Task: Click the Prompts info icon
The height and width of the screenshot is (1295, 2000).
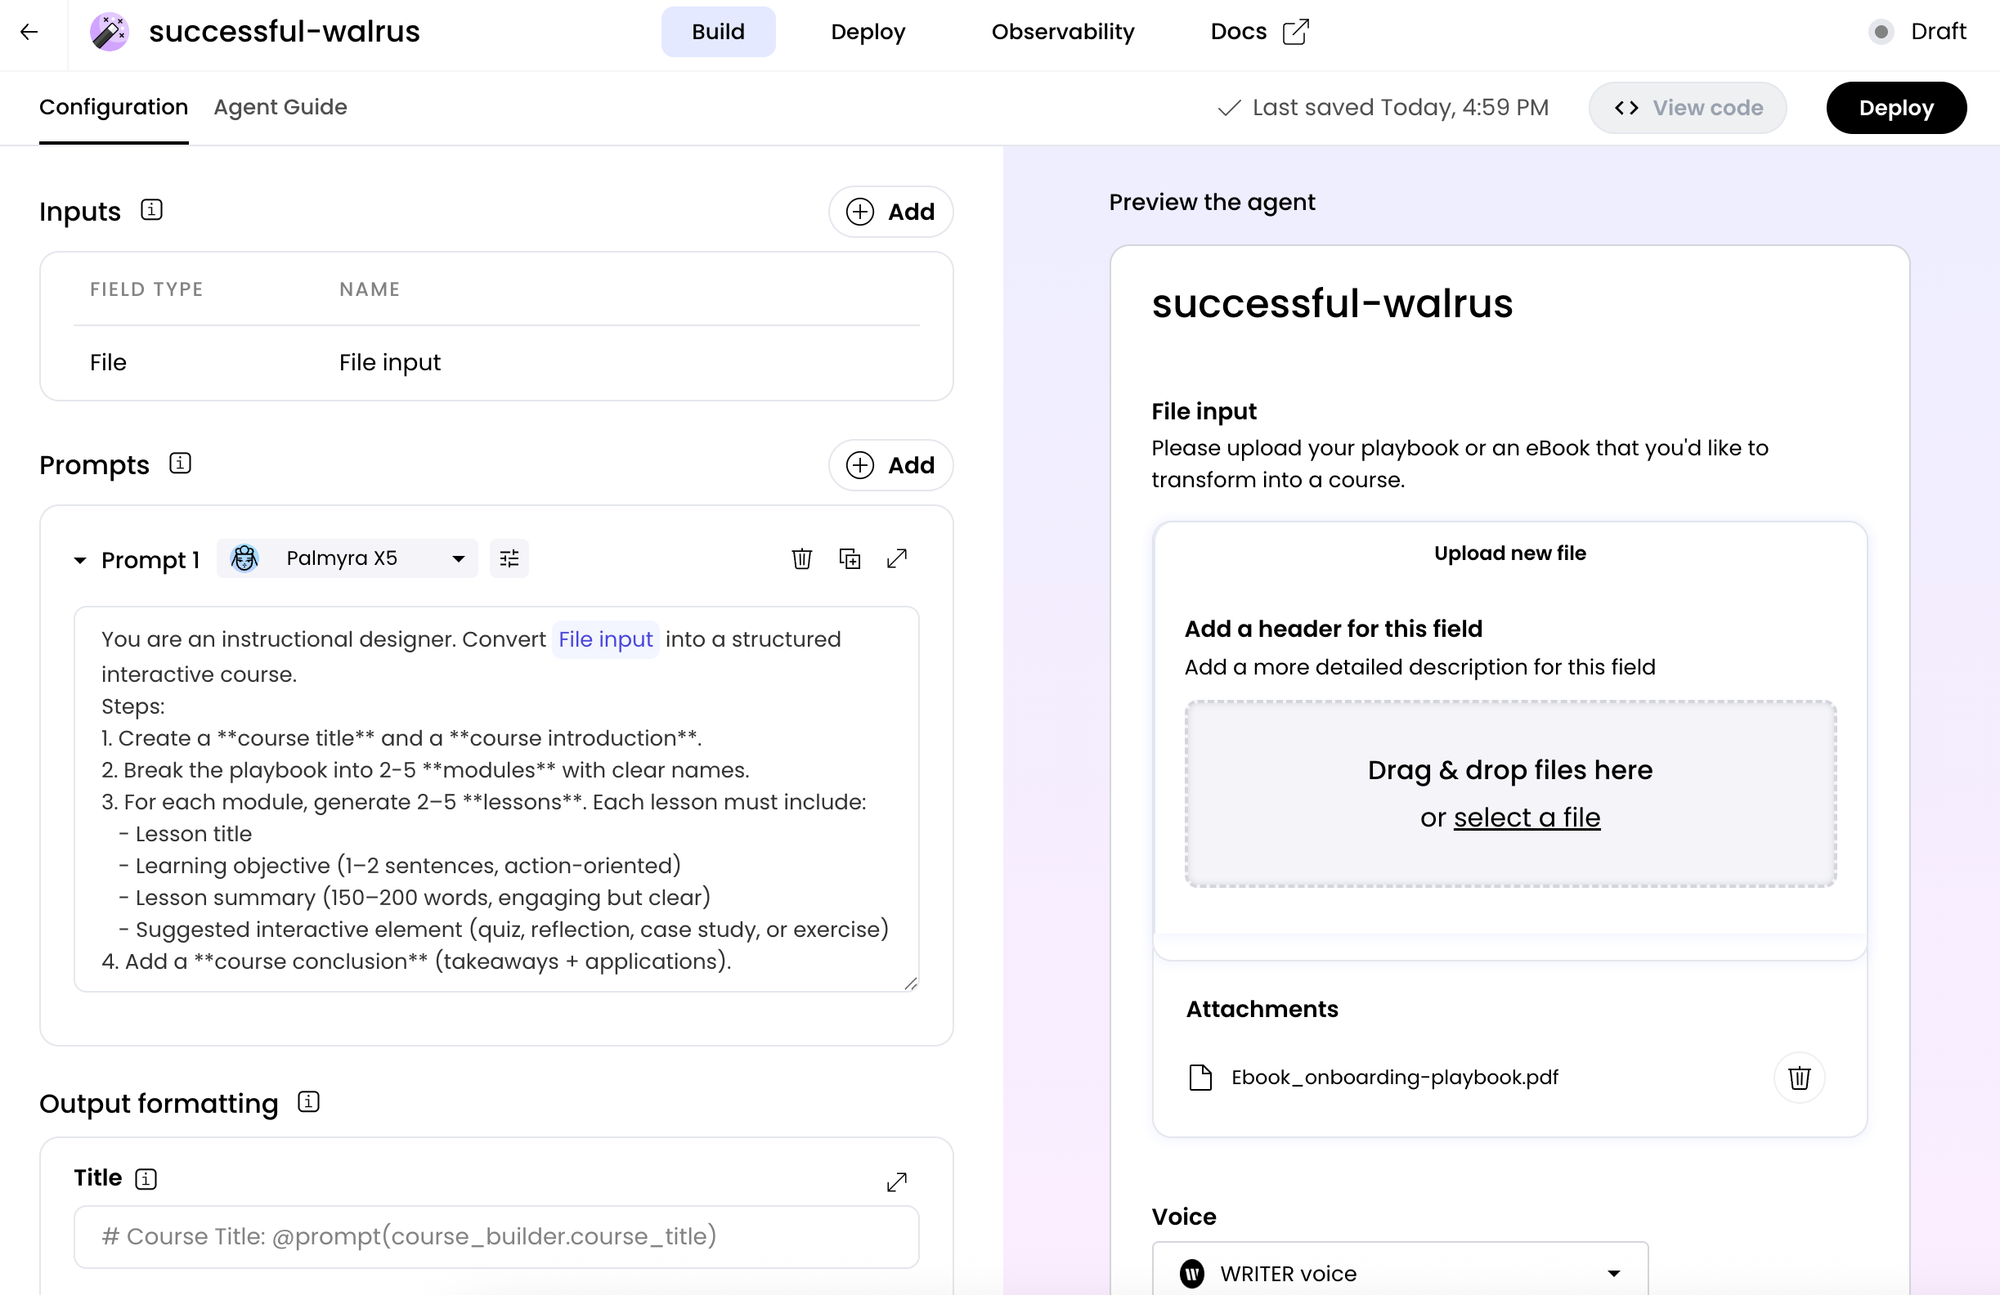Action: (x=180, y=463)
